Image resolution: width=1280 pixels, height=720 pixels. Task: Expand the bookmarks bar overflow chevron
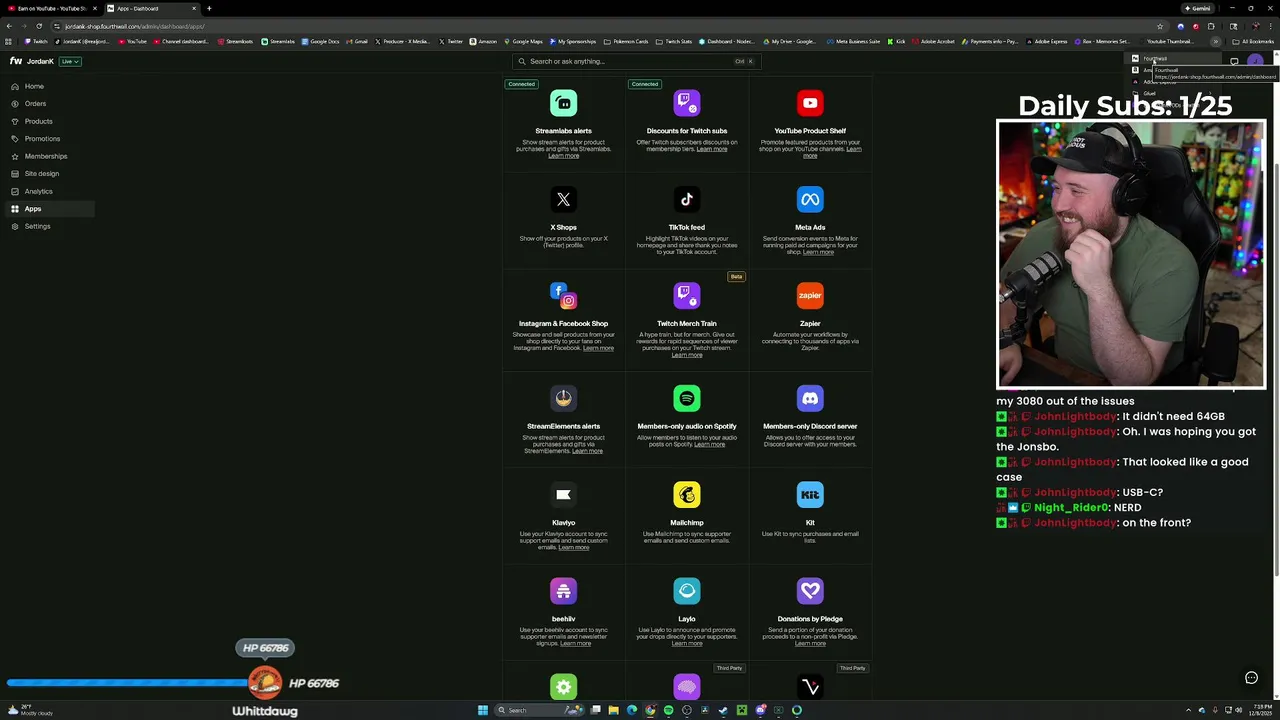coord(1216,41)
